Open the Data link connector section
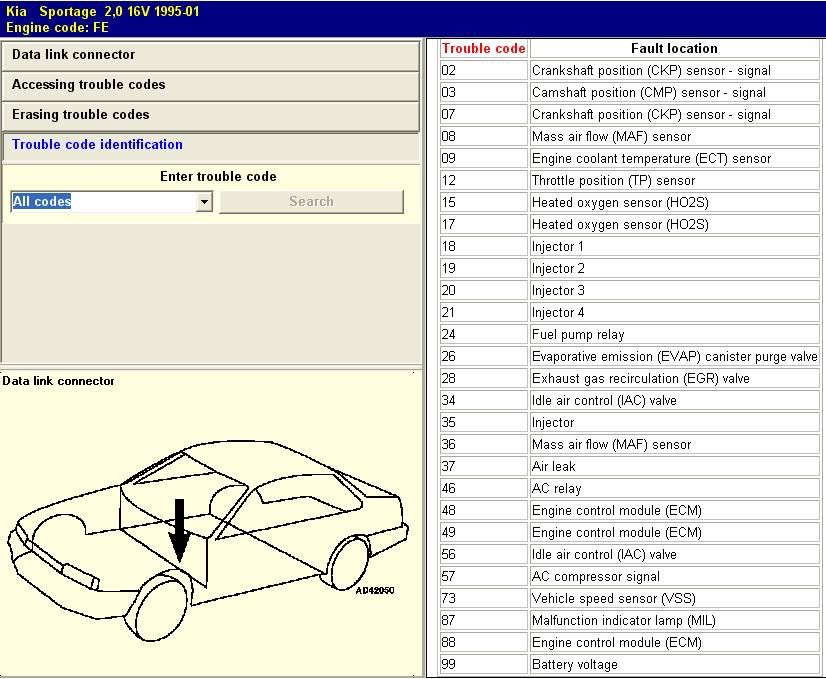This screenshot has width=826, height=679. coord(210,55)
